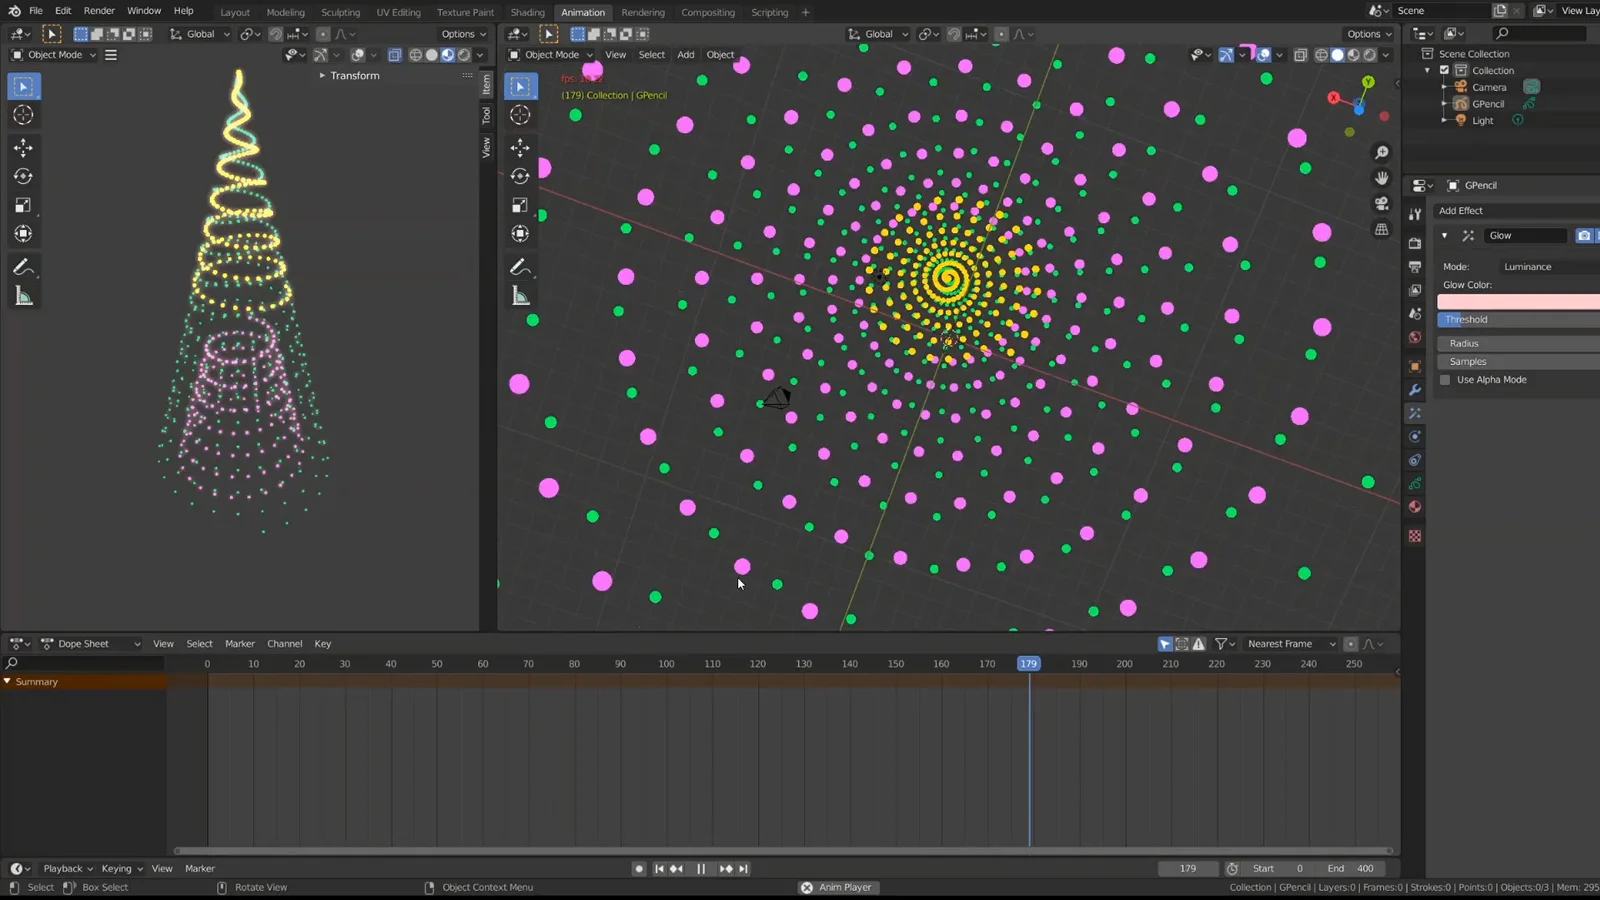
Task: Click the Add Effect button
Action: (x=1461, y=210)
